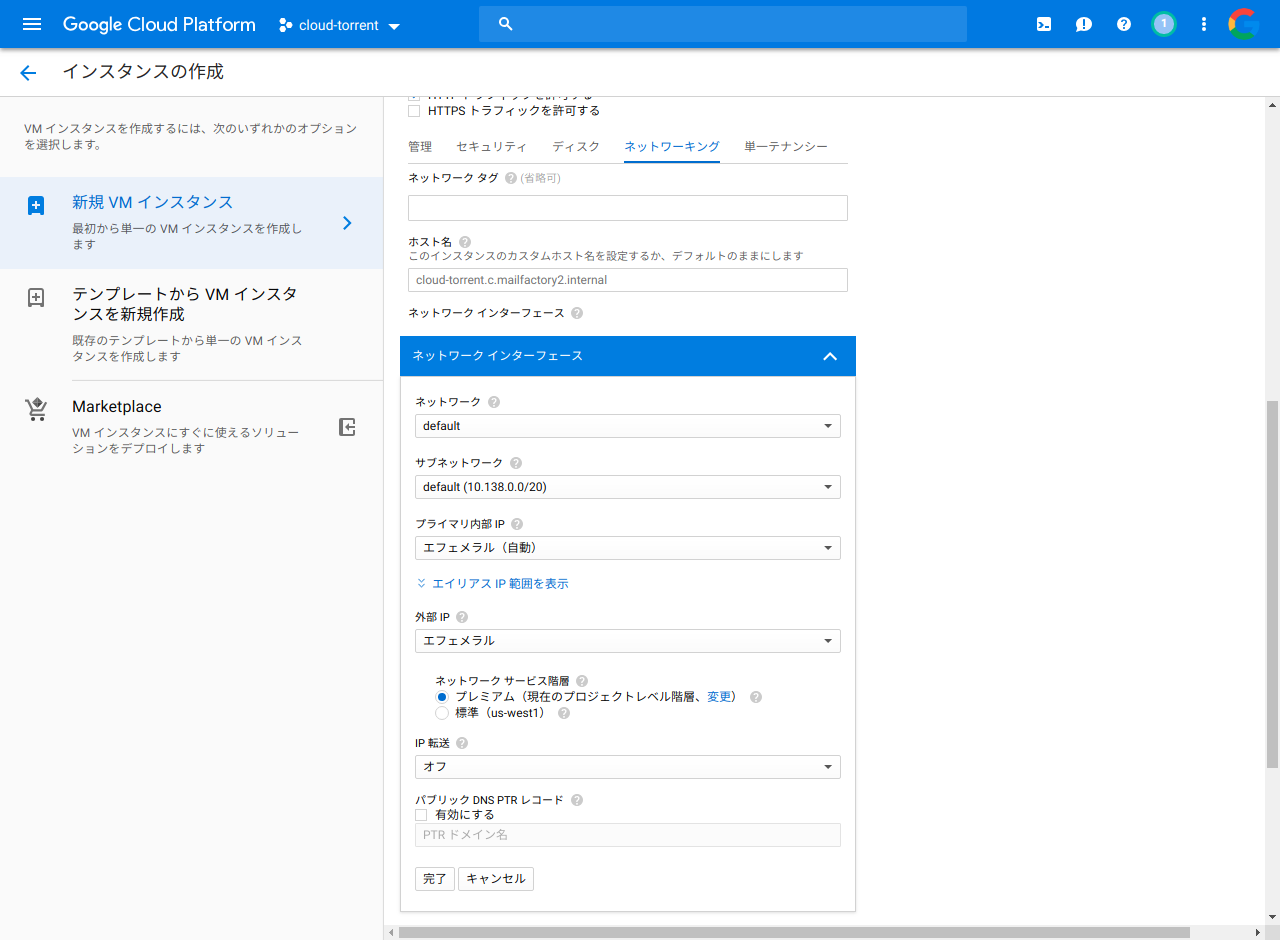
Task: Switch to the 管理 tab
Action: click(420, 147)
